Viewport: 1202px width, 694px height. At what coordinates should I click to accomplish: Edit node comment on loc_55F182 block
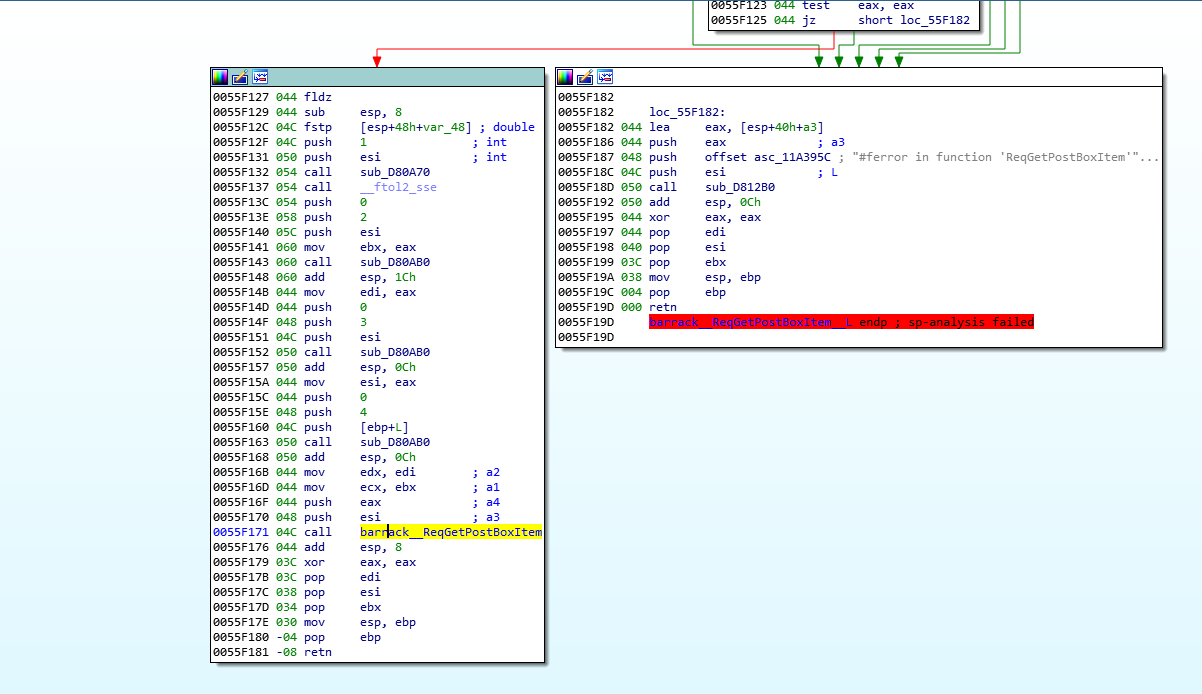(x=585, y=77)
